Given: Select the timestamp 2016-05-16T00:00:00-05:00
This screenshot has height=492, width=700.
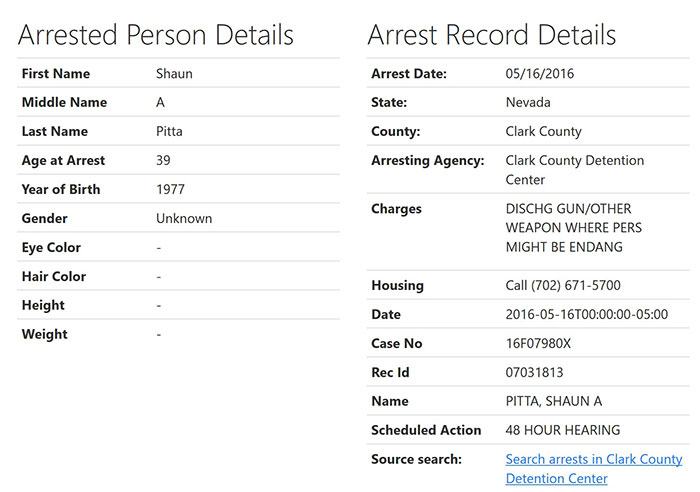Looking at the screenshot, I should 586,315.
